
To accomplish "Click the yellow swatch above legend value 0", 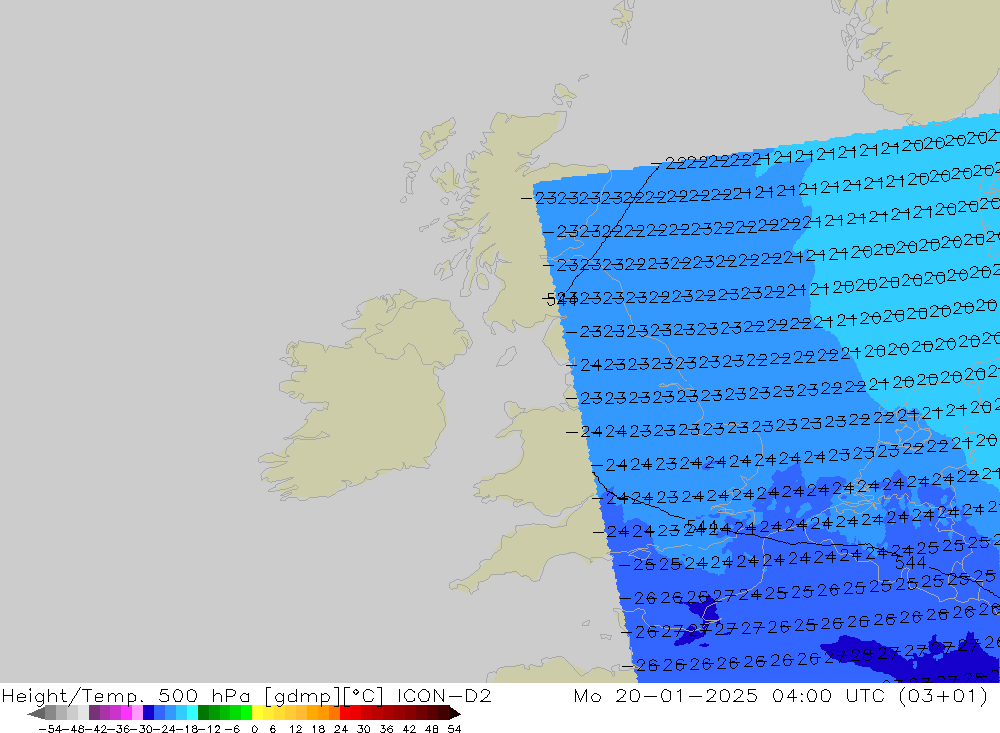I will [x=258, y=713].
